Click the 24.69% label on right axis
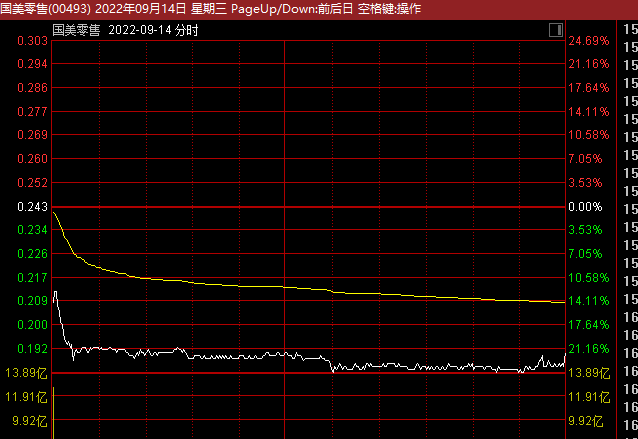Viewport: 638px width, 439px height. 588,41
